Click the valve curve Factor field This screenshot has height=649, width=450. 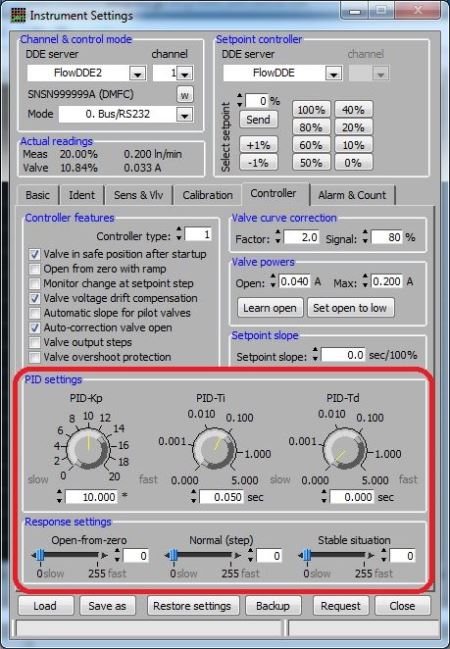pos(301,238)
